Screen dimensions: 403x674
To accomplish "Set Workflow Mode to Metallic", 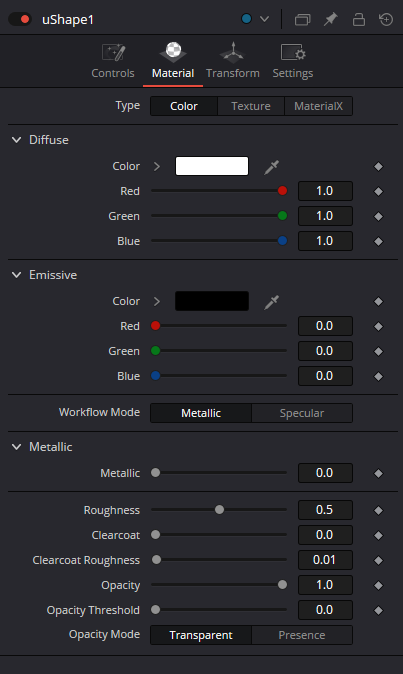I will click(201, 413).
